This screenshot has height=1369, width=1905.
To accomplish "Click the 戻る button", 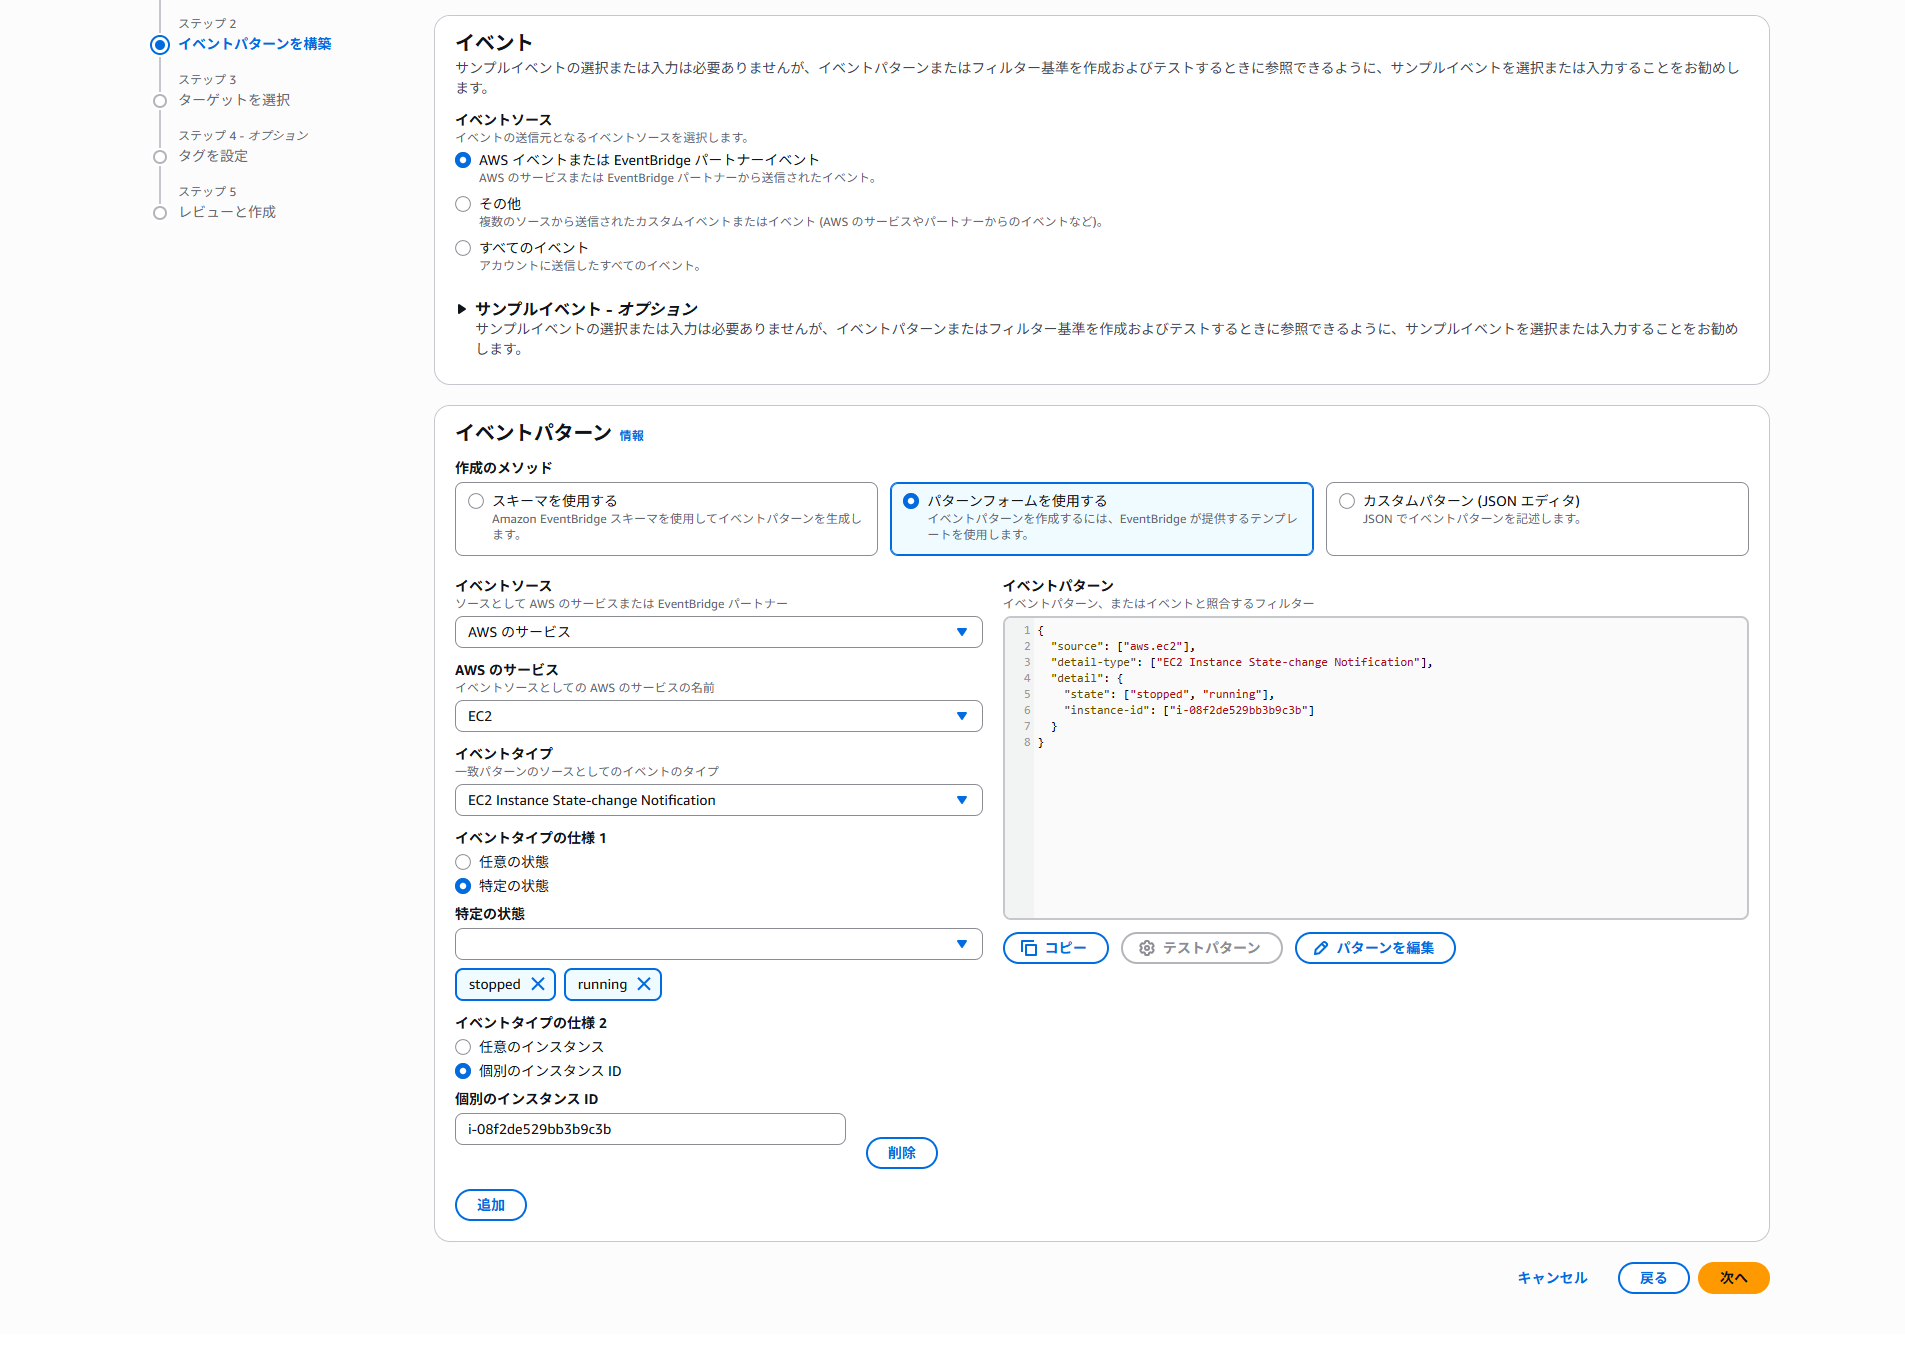I will pos(1653,1278).
